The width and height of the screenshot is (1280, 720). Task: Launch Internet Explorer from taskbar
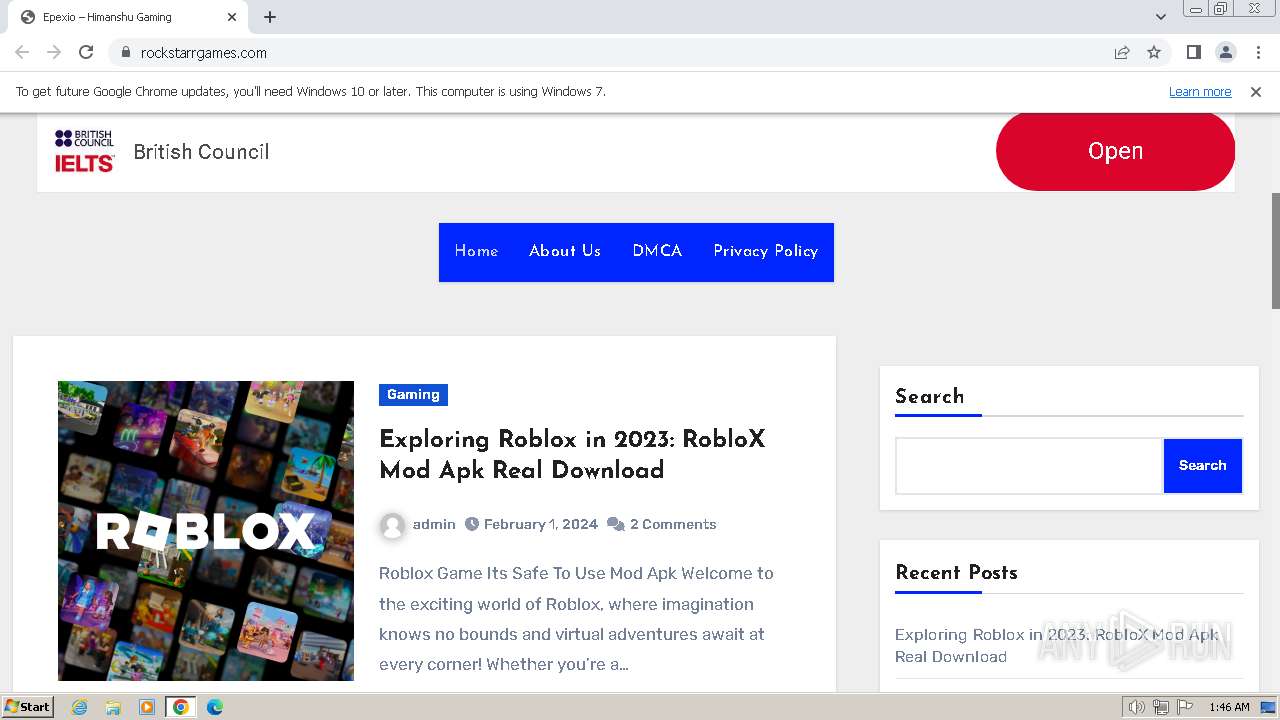pyautogui.click(x=80, y=707)
